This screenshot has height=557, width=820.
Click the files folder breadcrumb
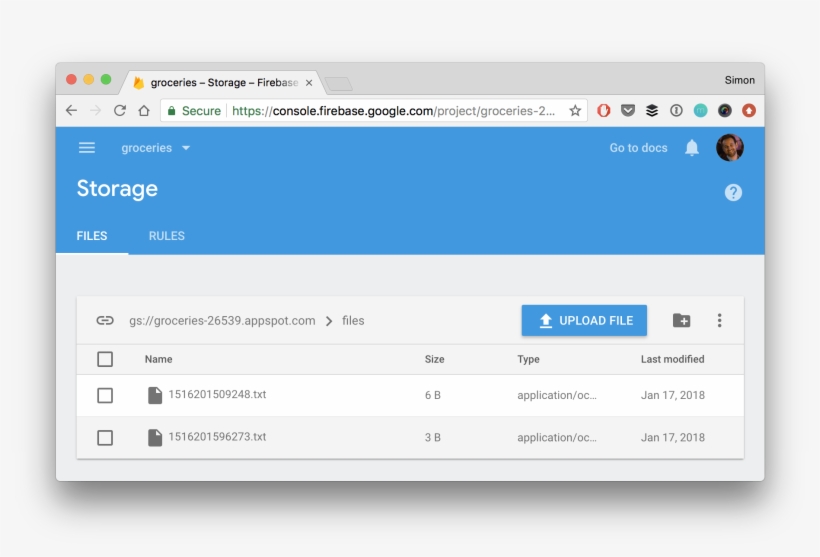(353, 321)
